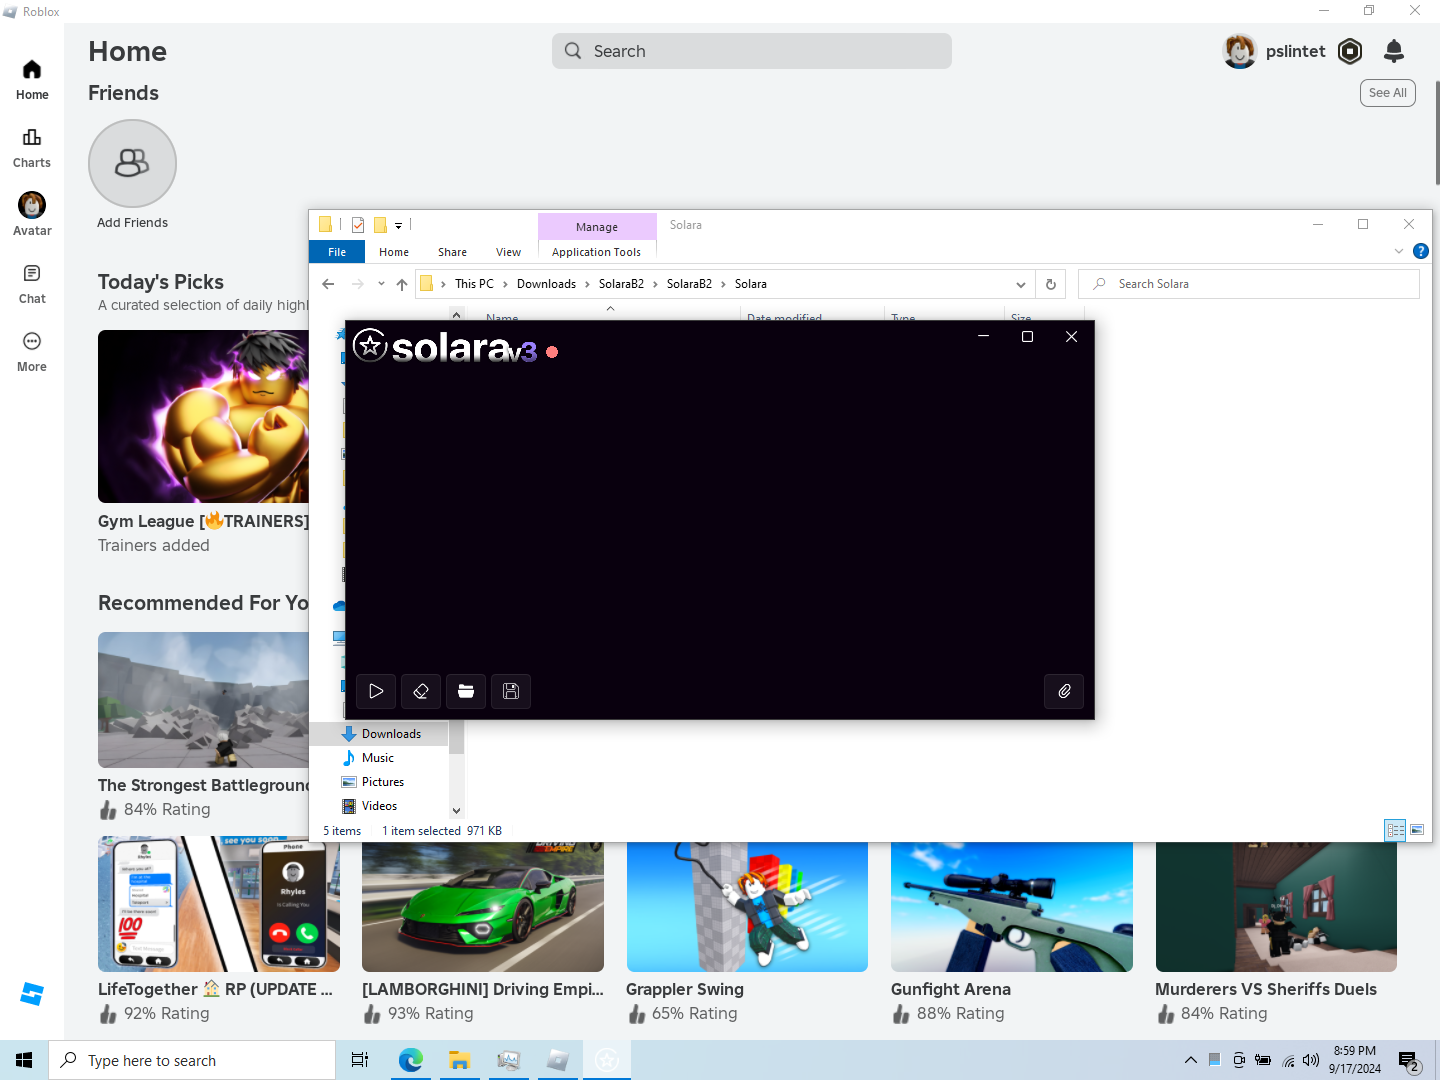
Task: Show hidden system tray icons
Action: coord(1190,1060)
